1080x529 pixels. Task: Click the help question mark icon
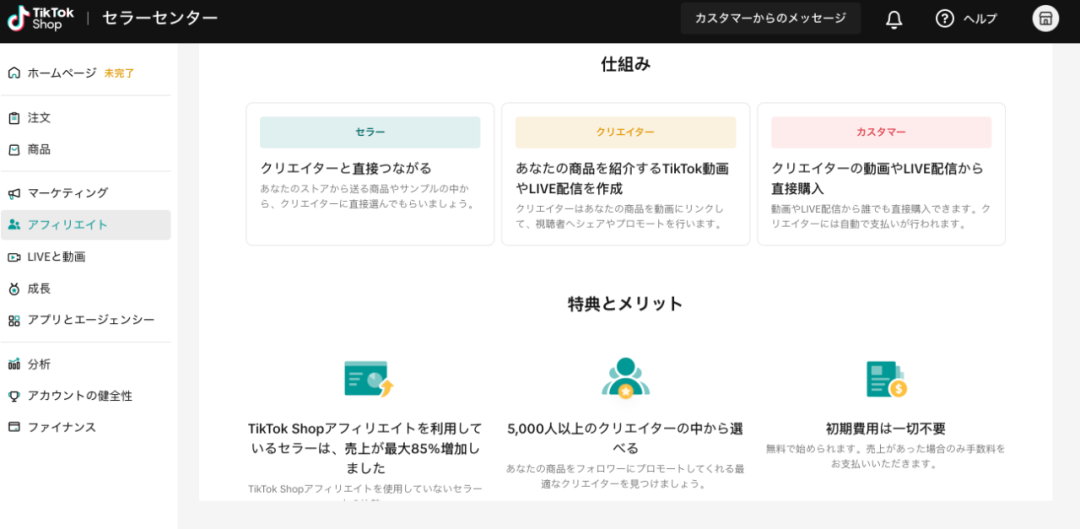pos(944,19)
